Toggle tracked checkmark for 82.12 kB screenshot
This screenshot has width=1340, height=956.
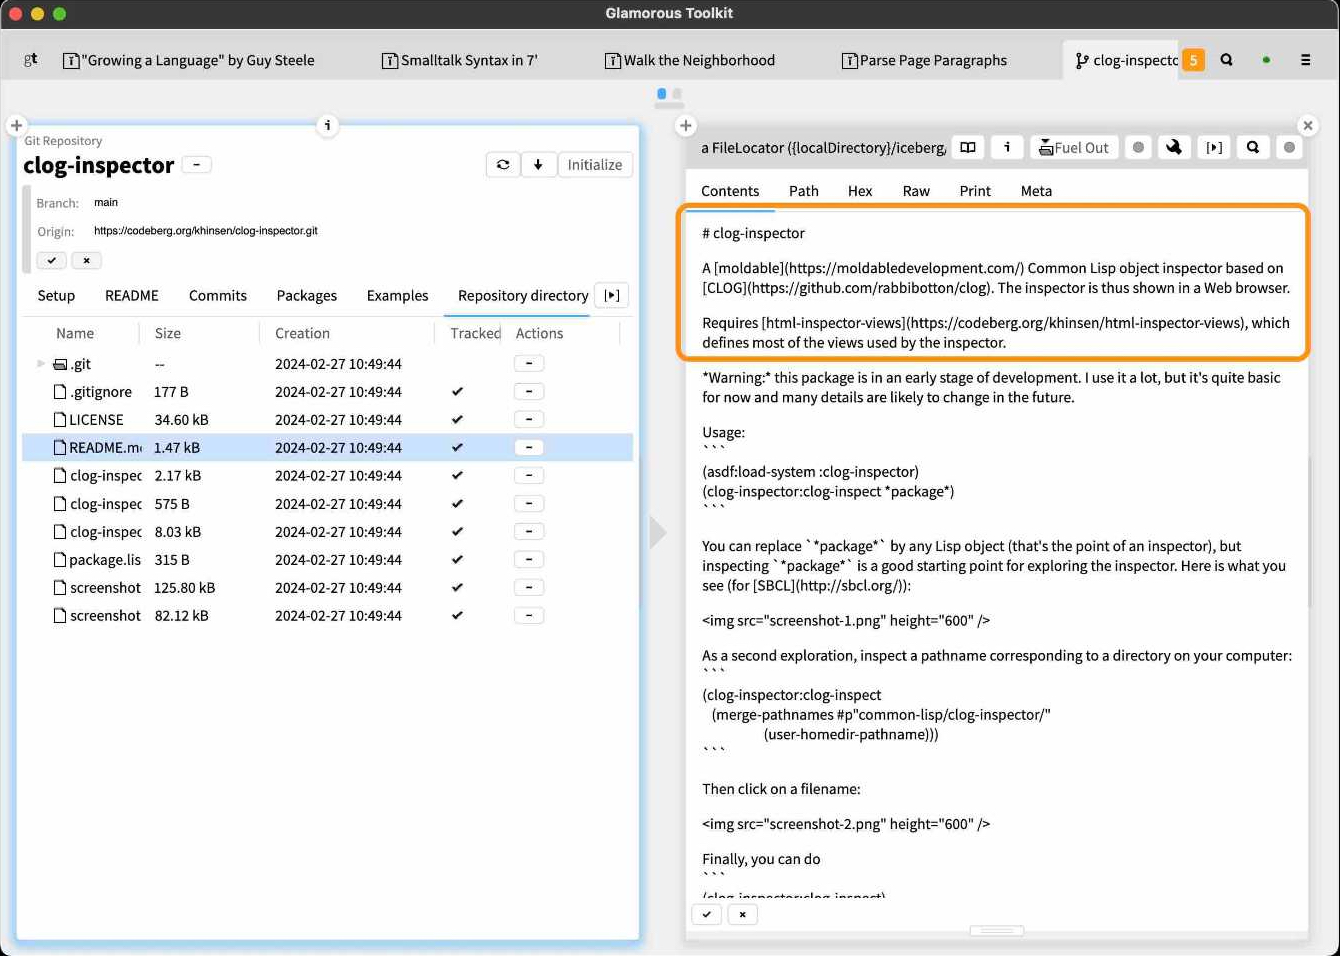point(457,616)
